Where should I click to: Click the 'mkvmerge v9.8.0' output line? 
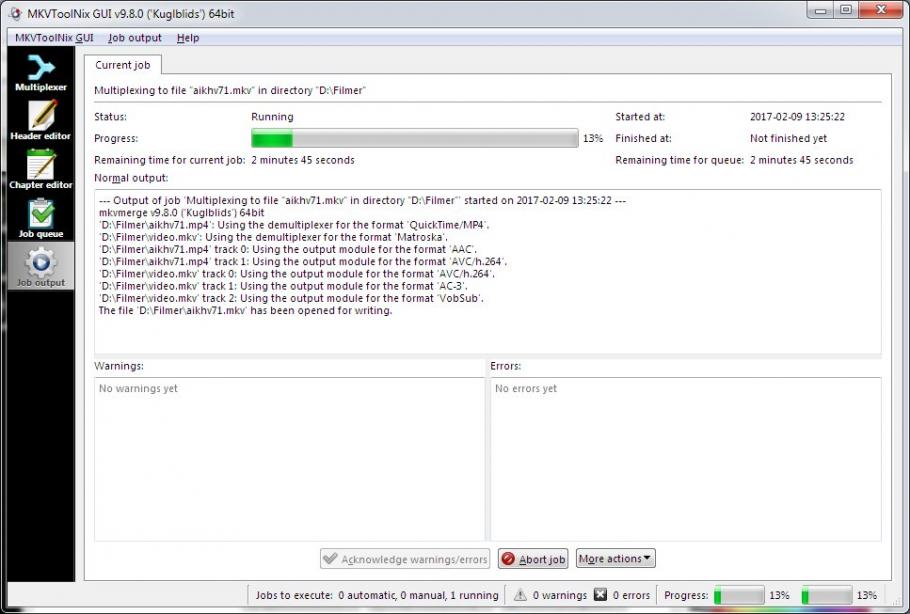point(182,213)
